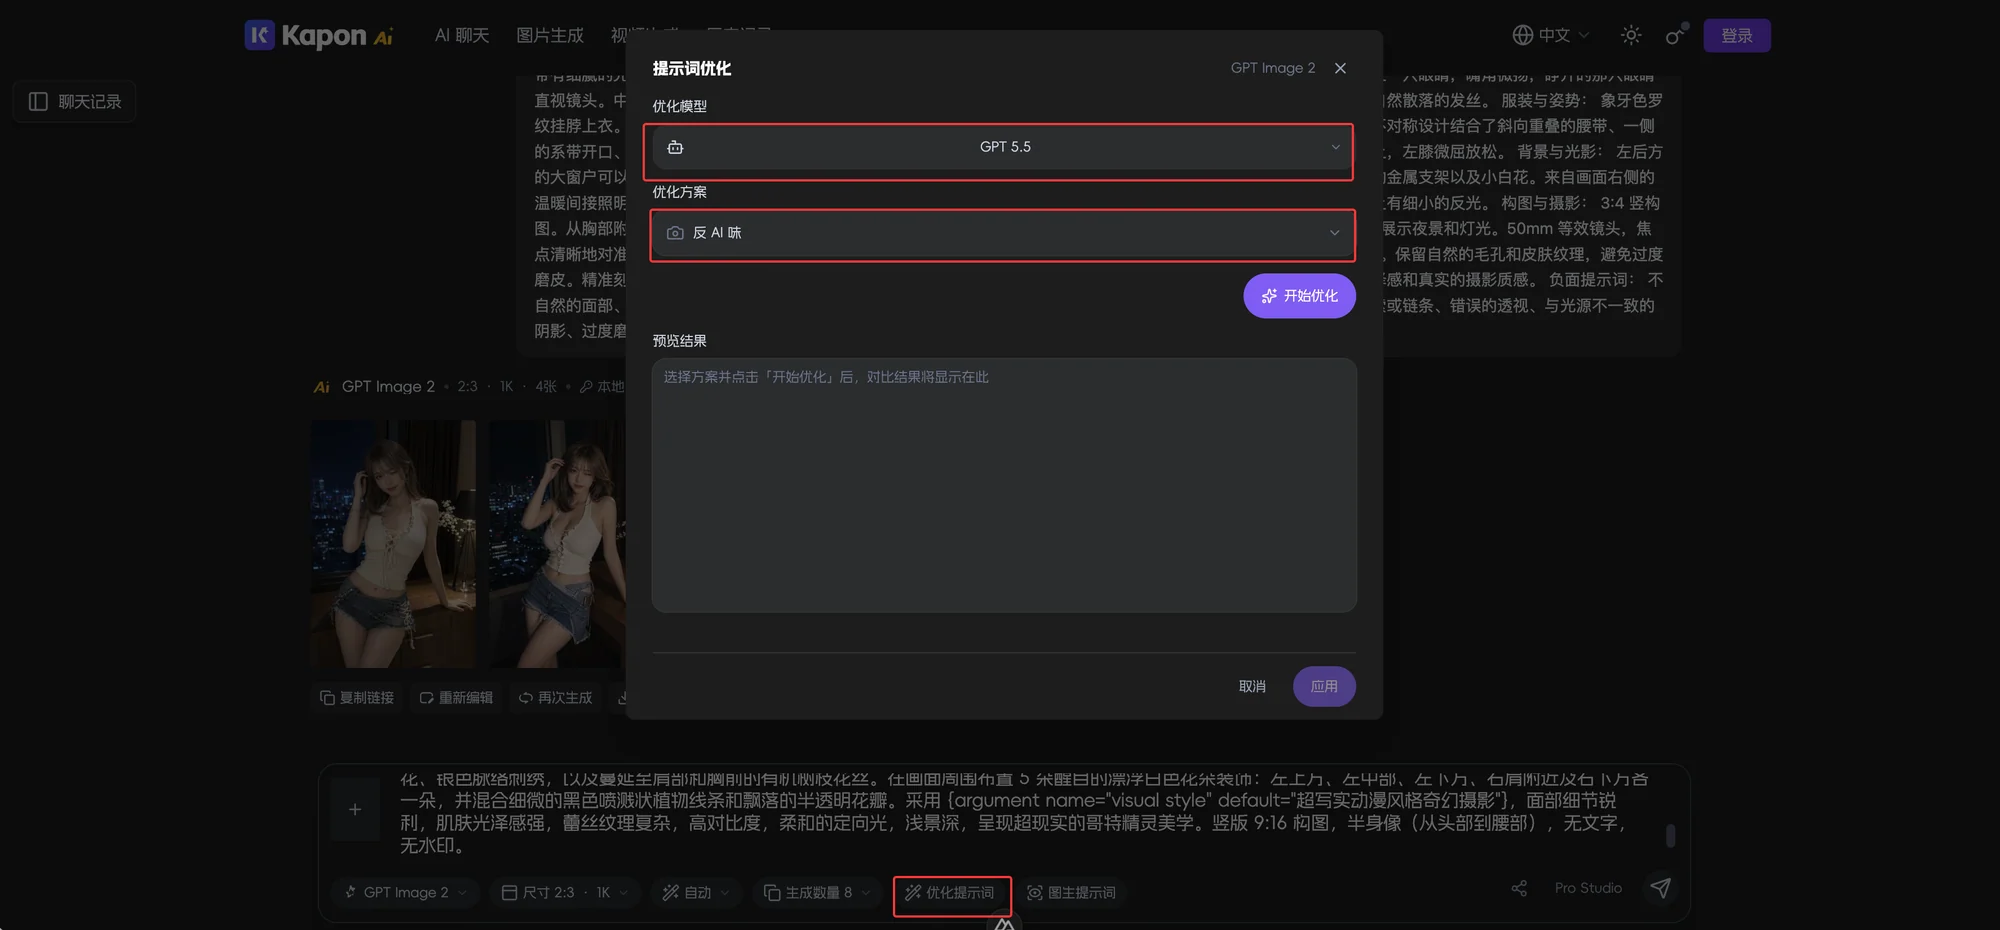Open the 生成数量 8 dropdown
The height and width of the screenshot is (930, 2000).
(x=817, y=892)
